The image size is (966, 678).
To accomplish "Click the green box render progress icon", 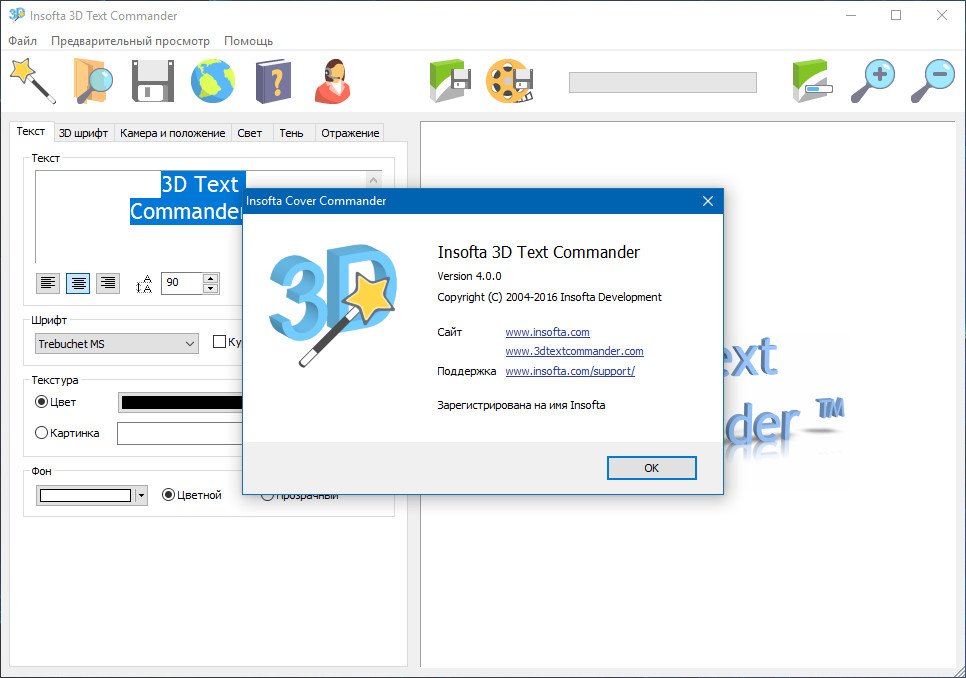I will tap(811, 81).
